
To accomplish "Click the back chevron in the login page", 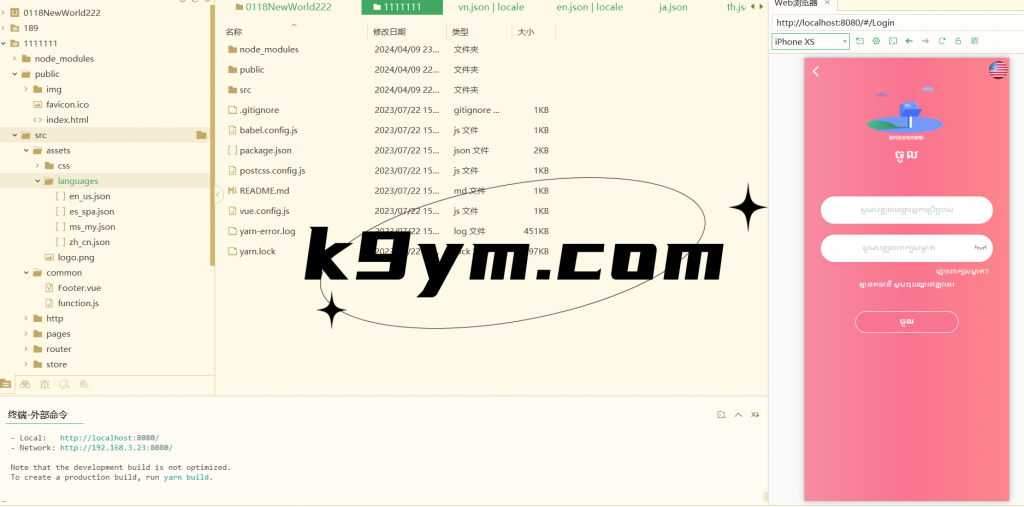I will click(x=816, y=71).
